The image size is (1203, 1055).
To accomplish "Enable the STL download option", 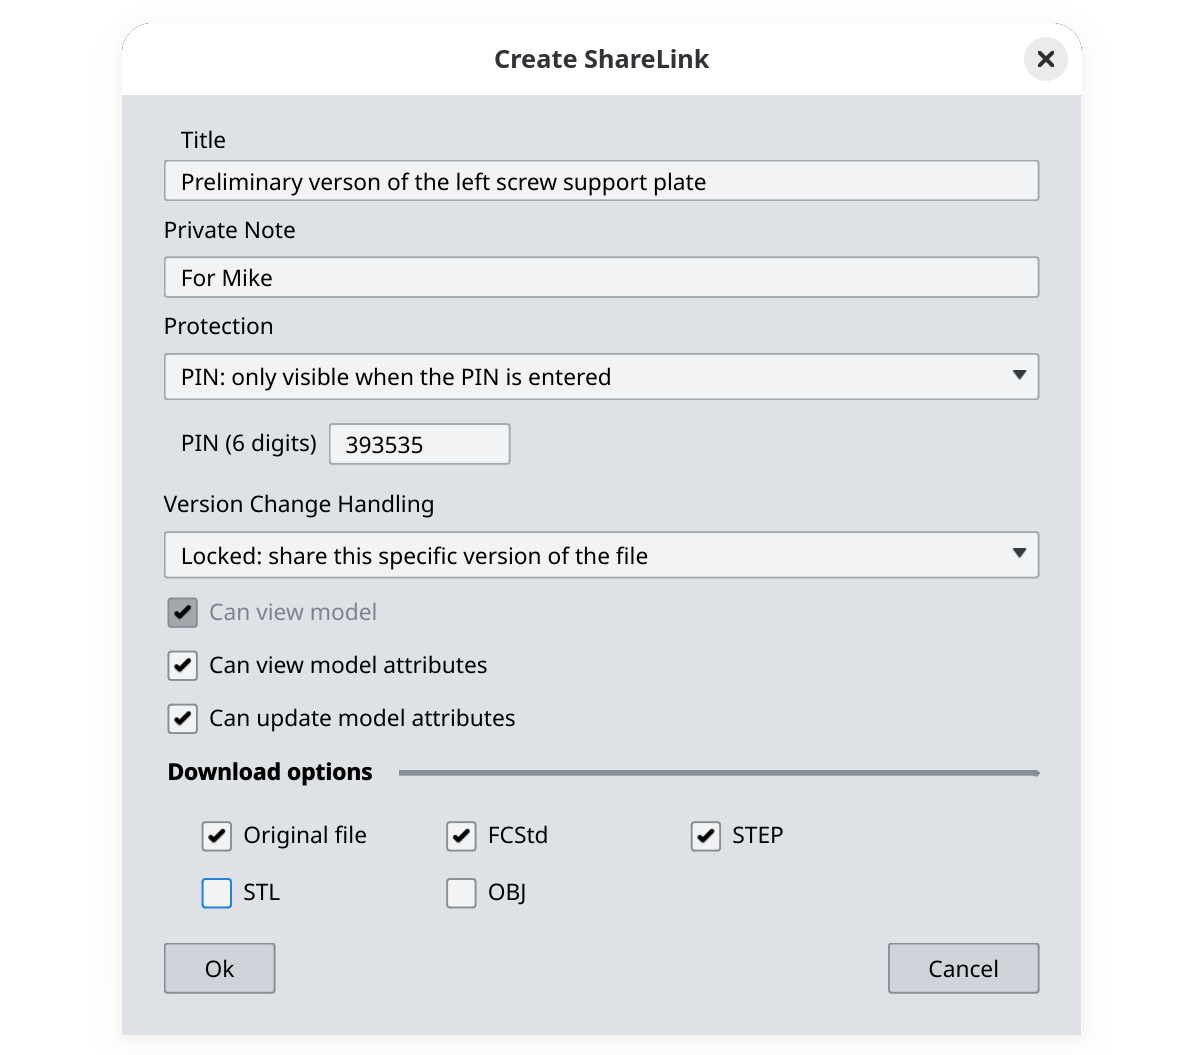I will tap(216, 893).
